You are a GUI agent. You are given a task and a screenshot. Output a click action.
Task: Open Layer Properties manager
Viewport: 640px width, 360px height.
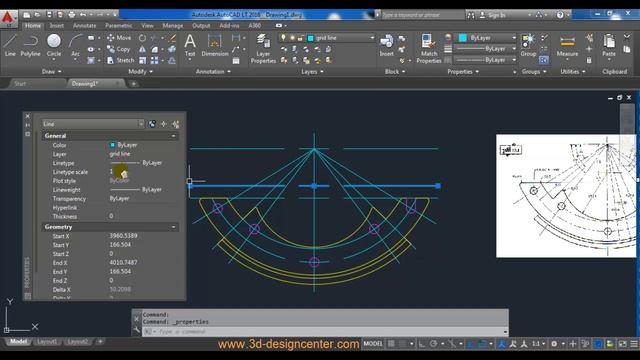click(x=263, y=49)
